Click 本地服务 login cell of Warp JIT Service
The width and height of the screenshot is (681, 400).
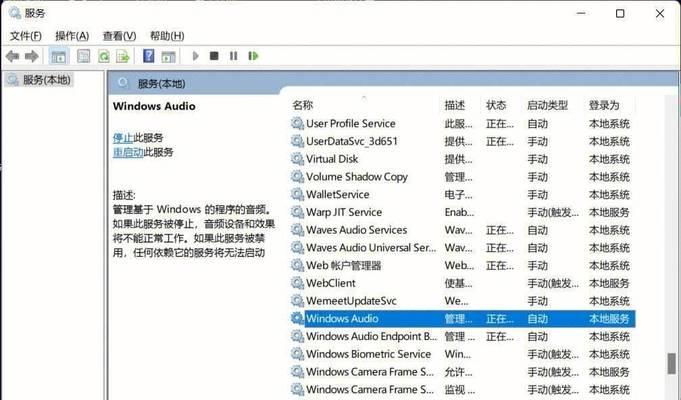pyautogui.click(x=609, y=212)
